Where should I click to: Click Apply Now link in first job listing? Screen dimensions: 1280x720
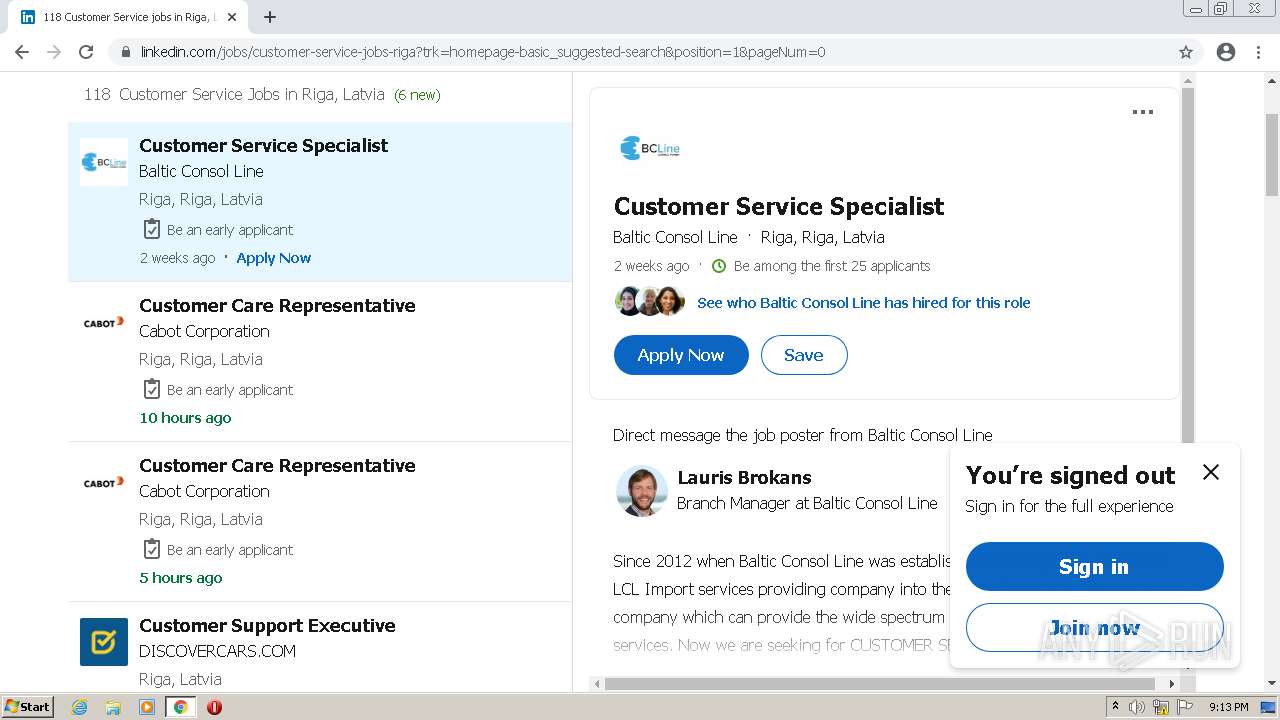[274, 258]
